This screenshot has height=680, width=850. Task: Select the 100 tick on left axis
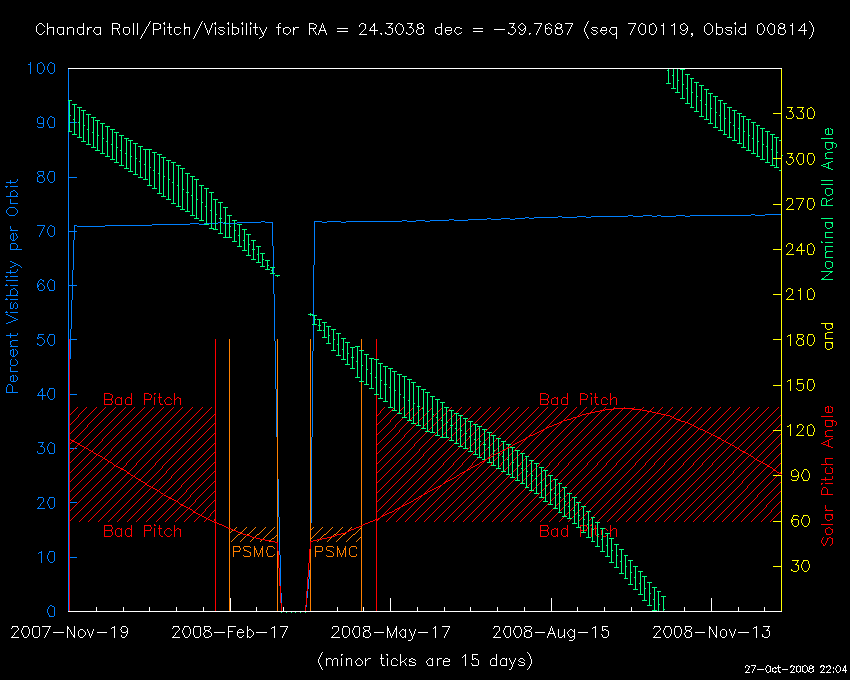(45, 69)
